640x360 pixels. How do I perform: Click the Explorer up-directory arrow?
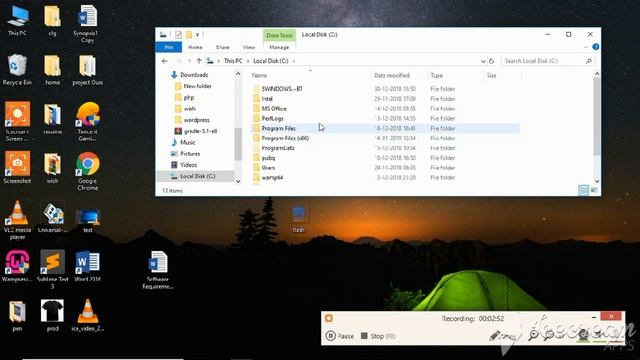tap(199, 61)
